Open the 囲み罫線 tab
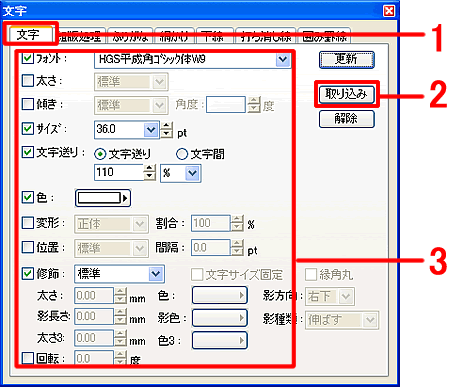Screen dimensions: 450x387 click(324, 36)
